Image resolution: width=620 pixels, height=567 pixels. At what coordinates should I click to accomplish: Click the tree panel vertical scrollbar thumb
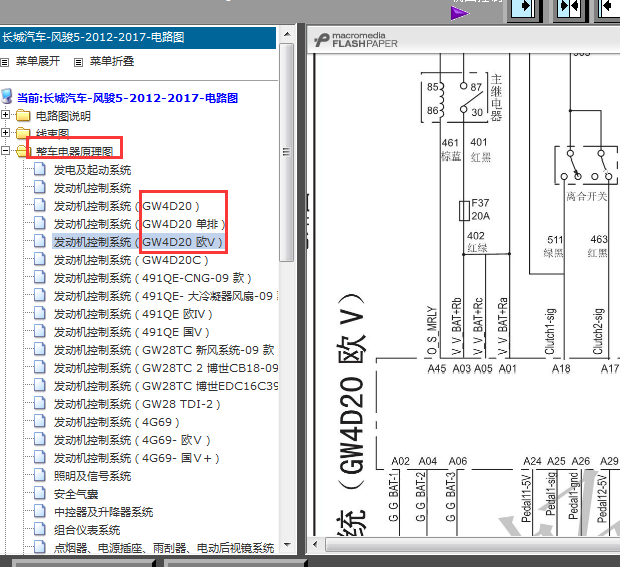[x=287, y=152]
